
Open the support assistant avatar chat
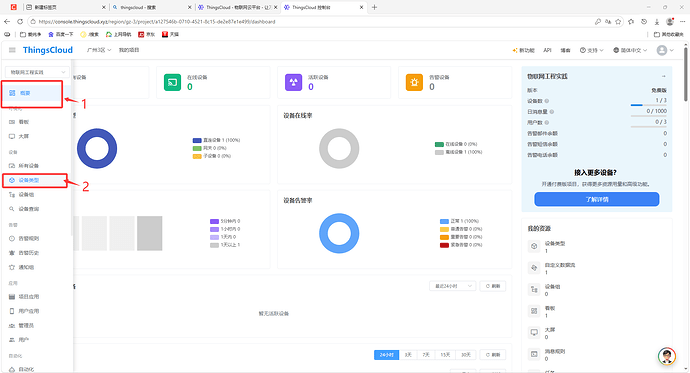point(667,356)
